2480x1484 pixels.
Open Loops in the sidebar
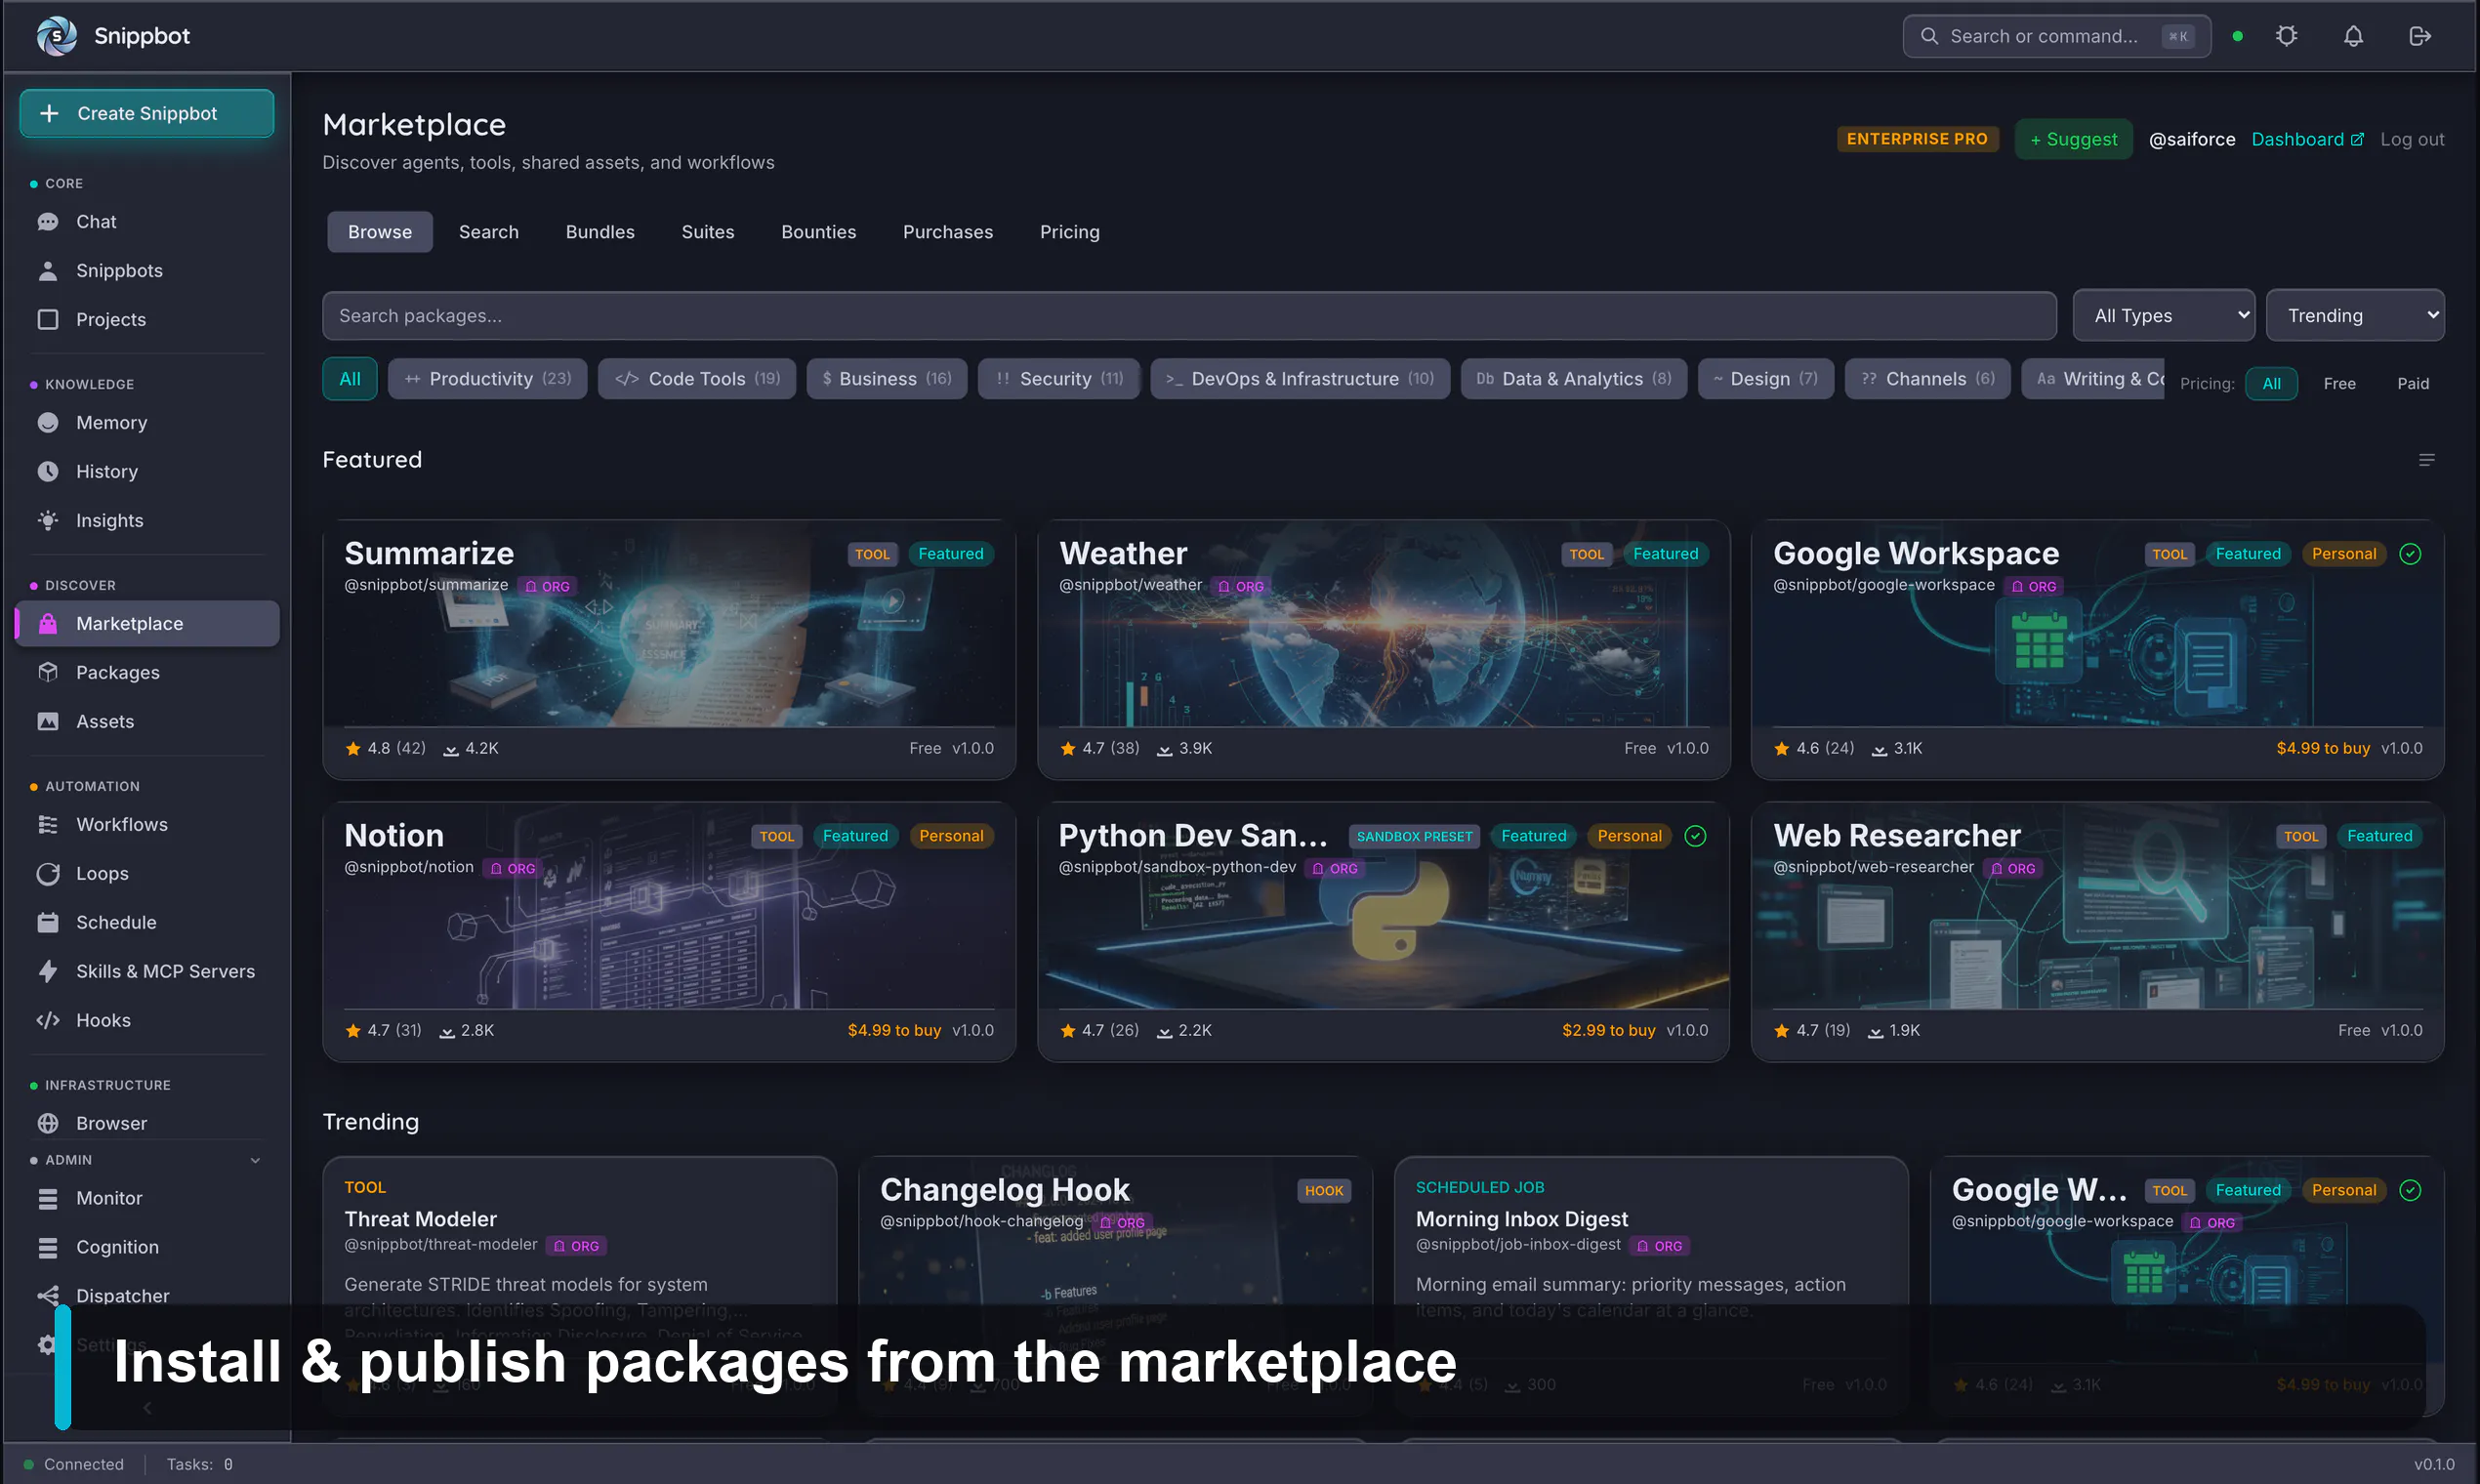pyautogui.click(x=147, y=874)
